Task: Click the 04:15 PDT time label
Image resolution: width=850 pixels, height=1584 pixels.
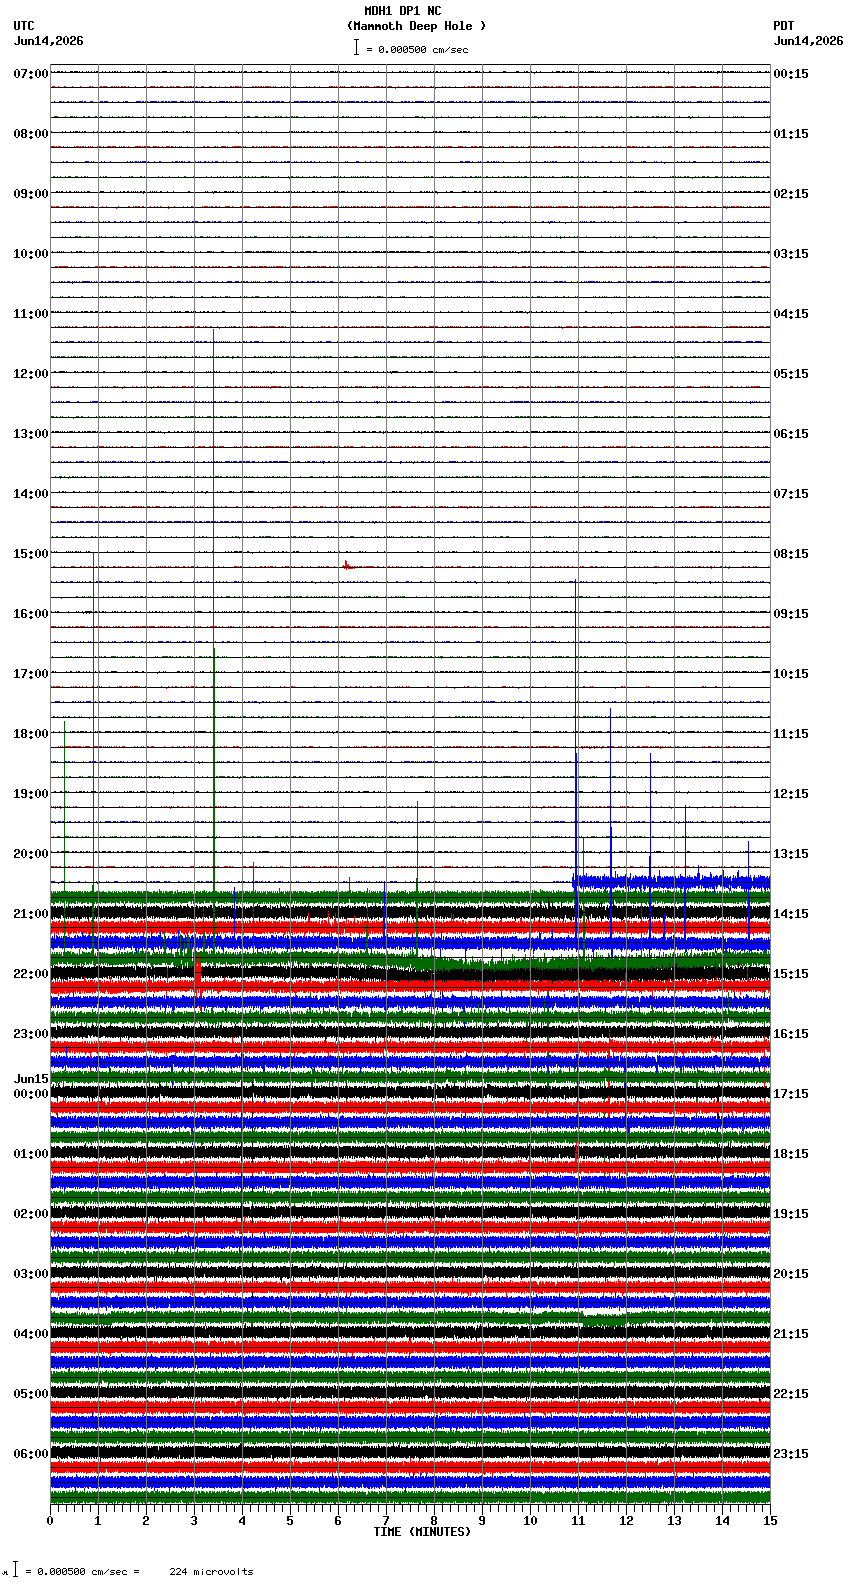Action: 791,314
